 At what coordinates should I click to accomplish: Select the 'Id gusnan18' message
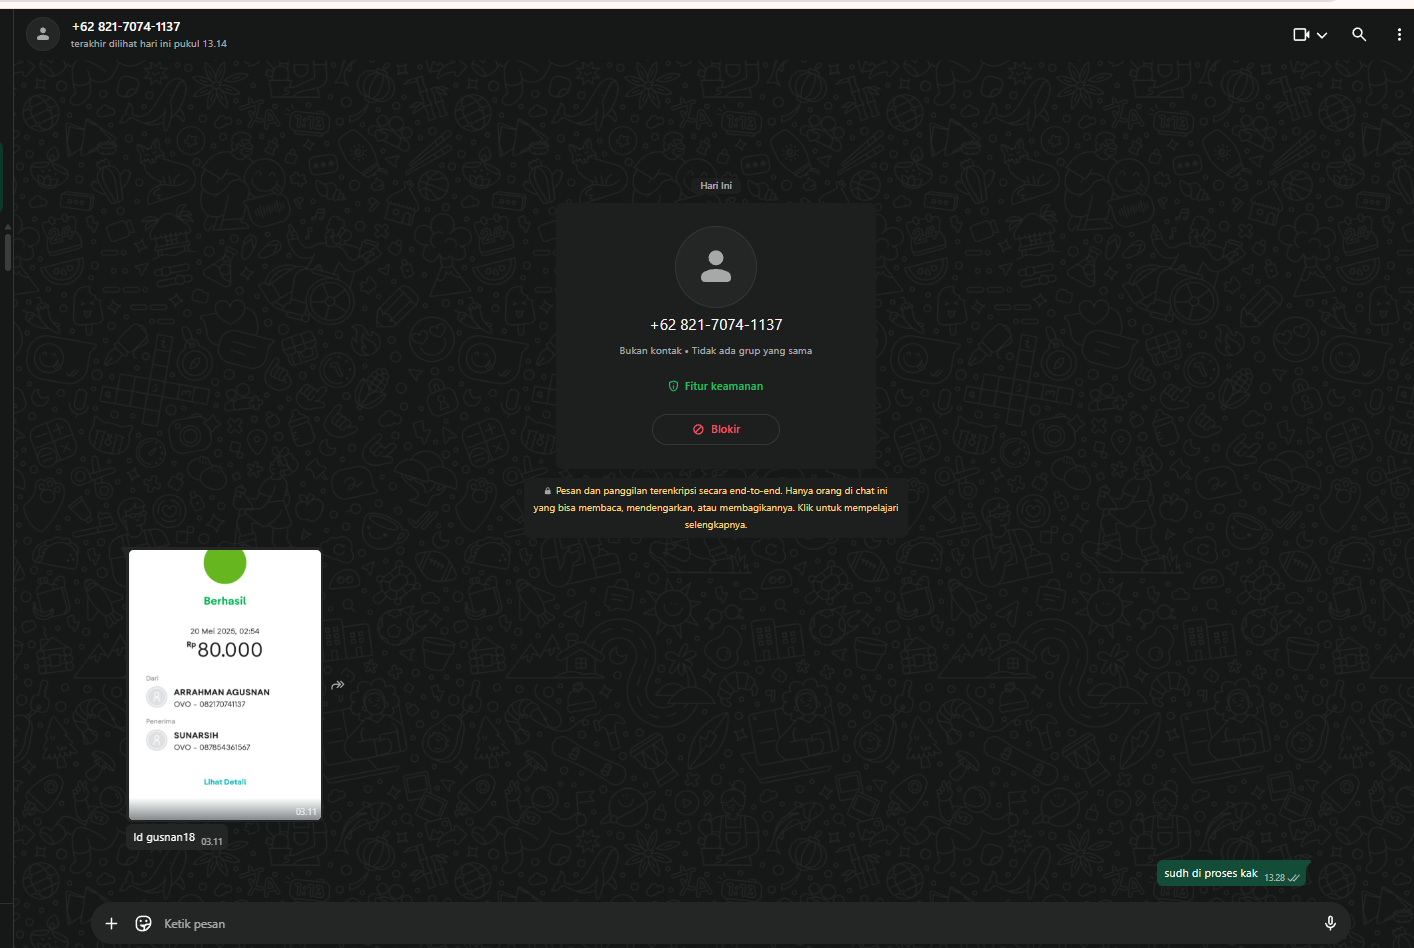pyautogui.click(x=178, y=838)
